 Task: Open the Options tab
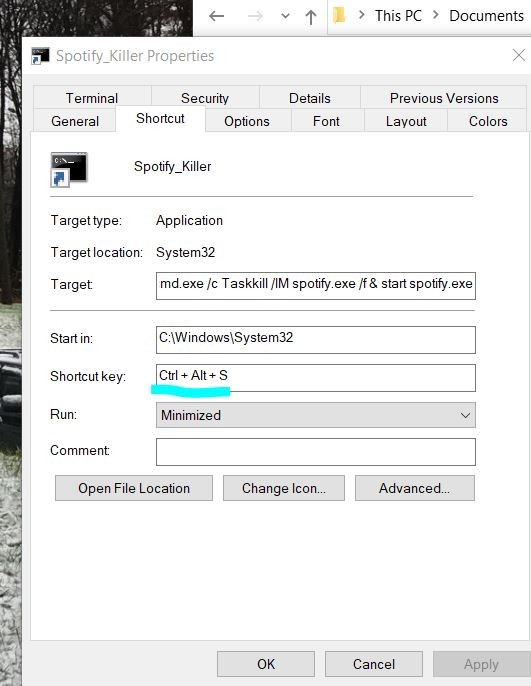click(247, 121)
